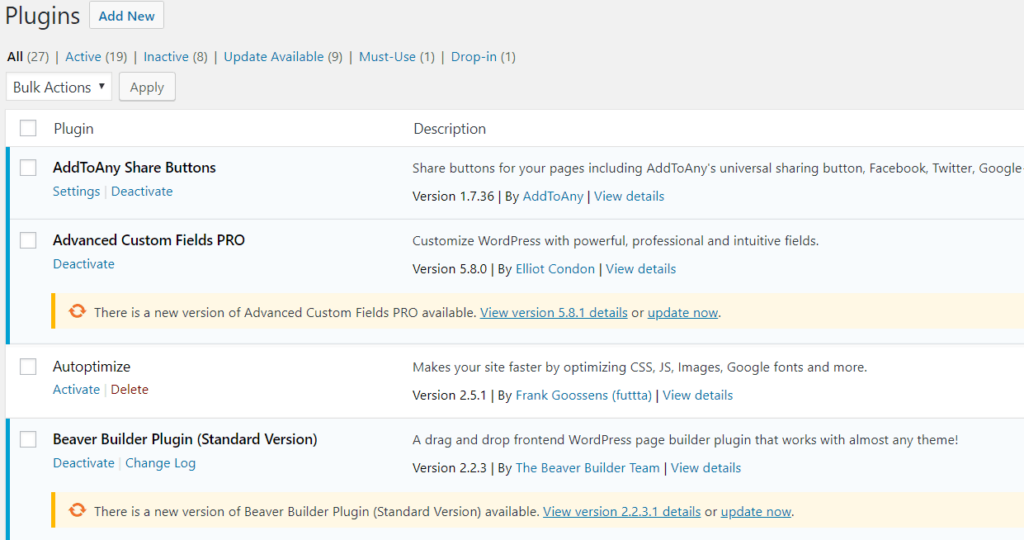View details for Autoptimize
1024x540 pixels.
[x=697, y=395]
